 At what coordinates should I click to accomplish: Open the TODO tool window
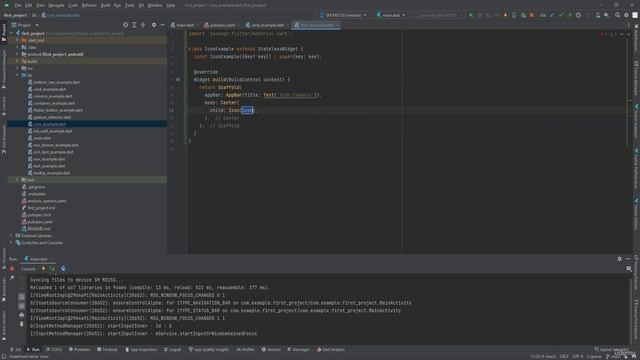(x=54, y=349)
